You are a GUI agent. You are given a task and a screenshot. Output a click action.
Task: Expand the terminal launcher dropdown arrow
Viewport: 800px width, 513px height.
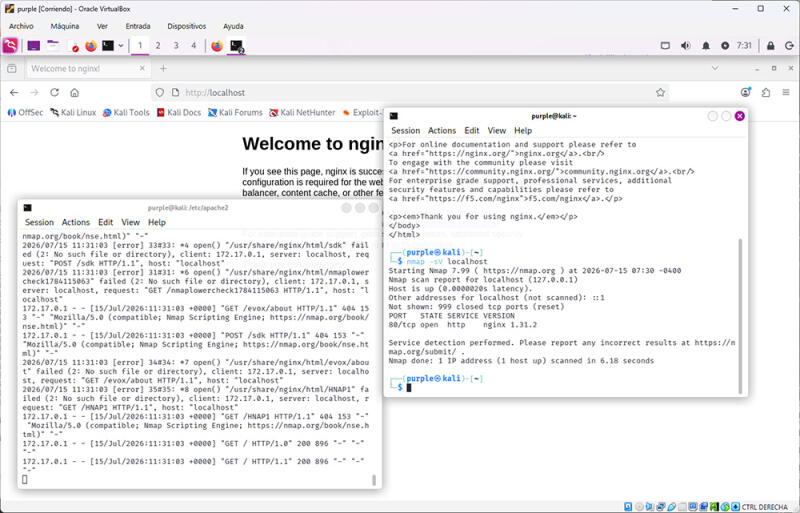tap(121, 46)
